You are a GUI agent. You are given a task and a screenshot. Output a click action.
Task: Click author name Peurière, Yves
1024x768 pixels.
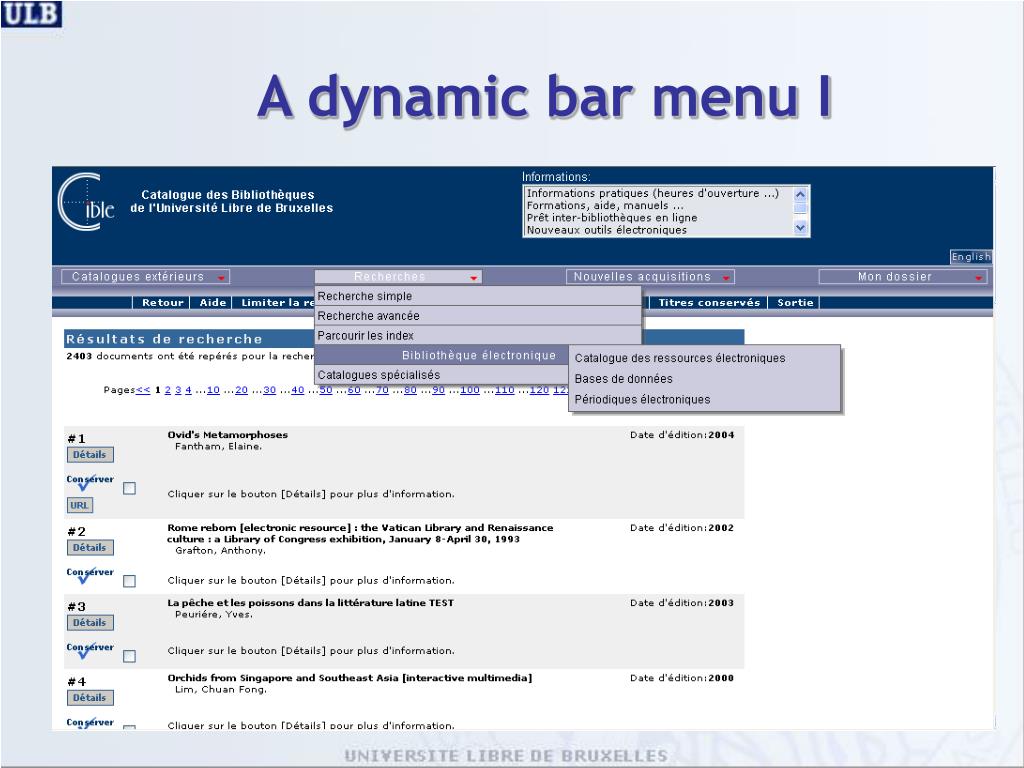coord(214,615)
